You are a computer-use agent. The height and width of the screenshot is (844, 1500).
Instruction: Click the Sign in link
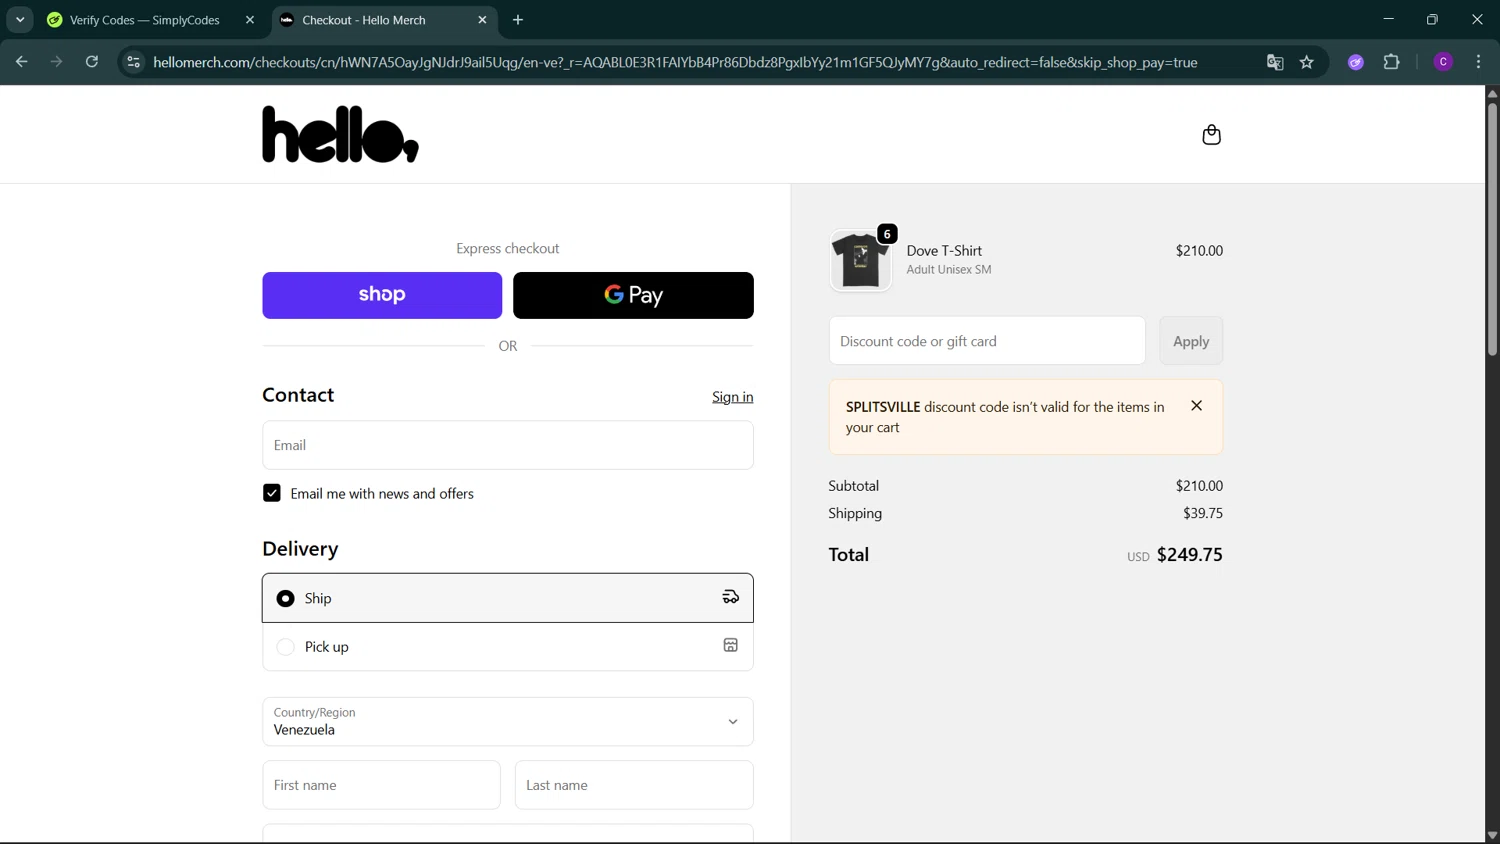[x=733, y=397]
